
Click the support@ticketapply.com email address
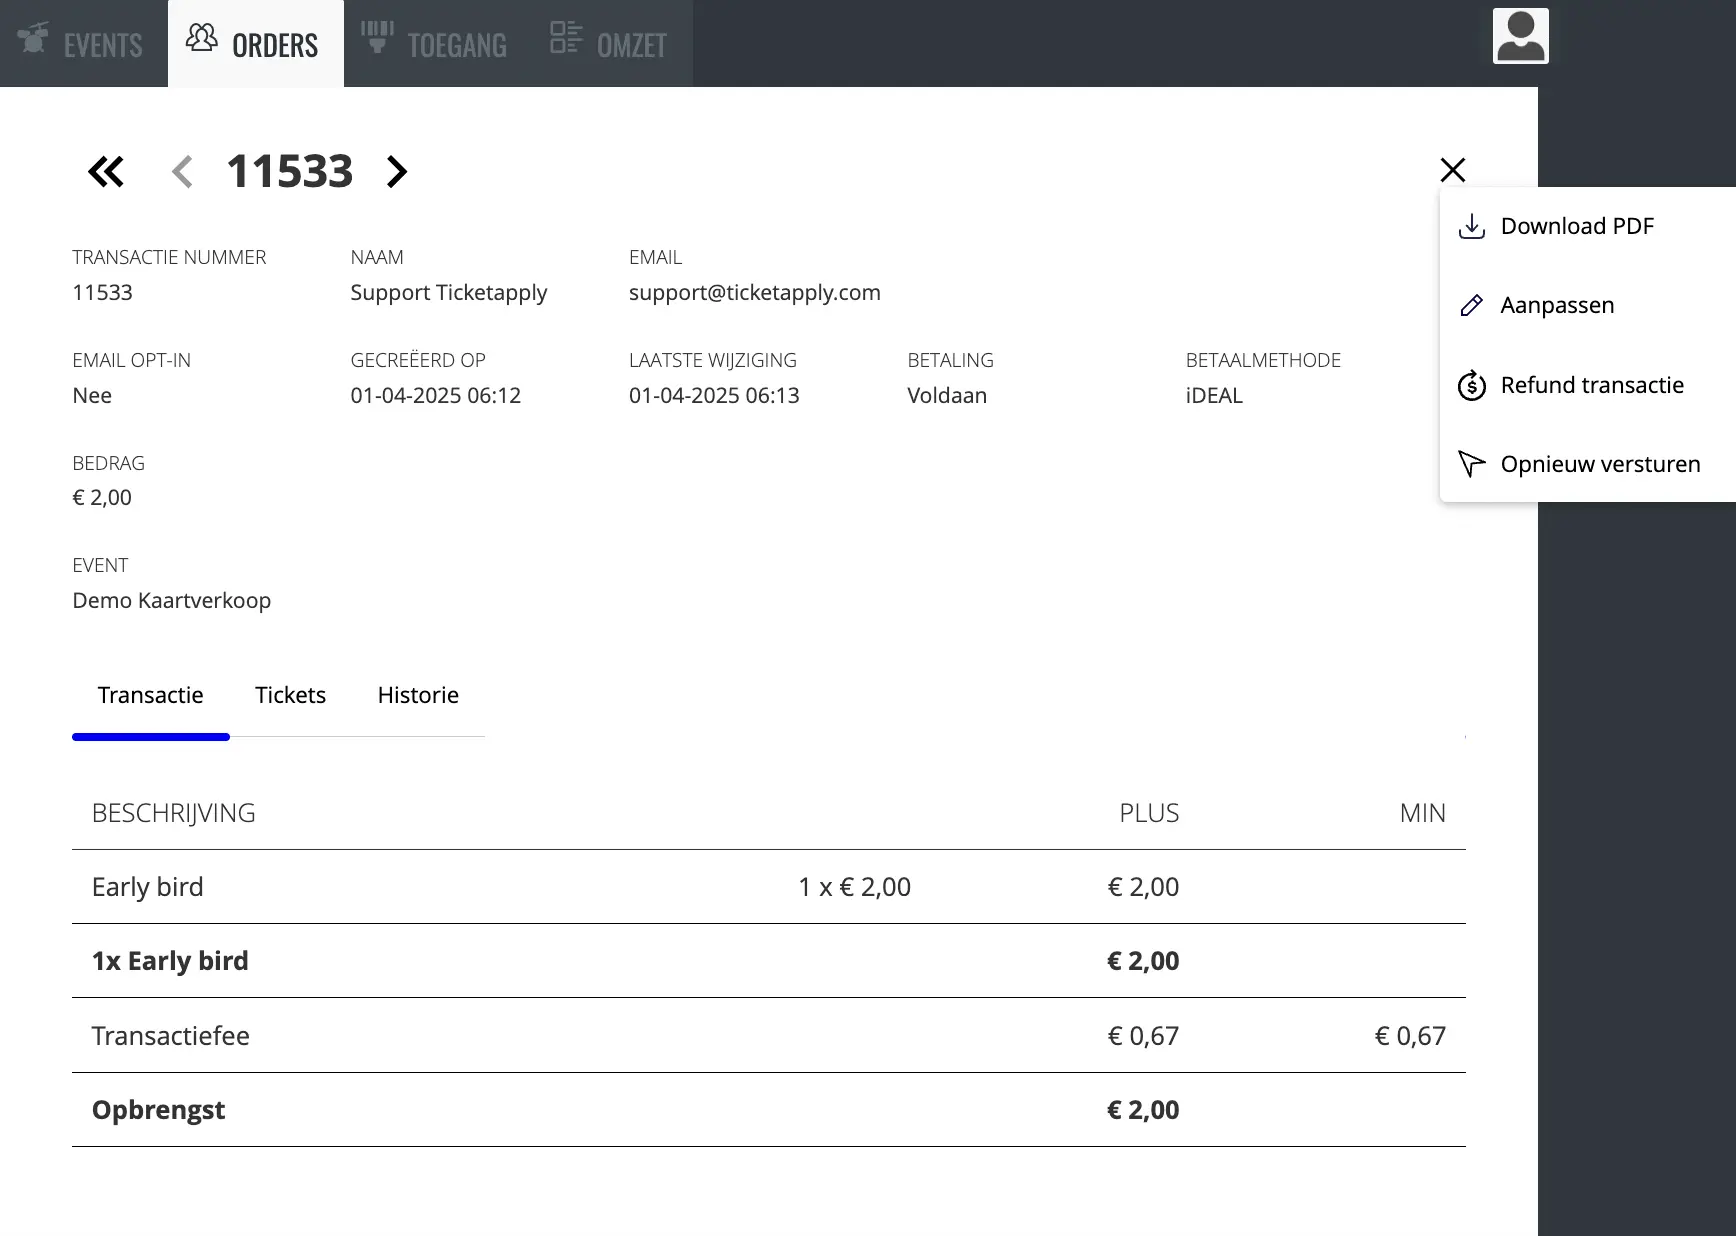click(x=754, y=292)
